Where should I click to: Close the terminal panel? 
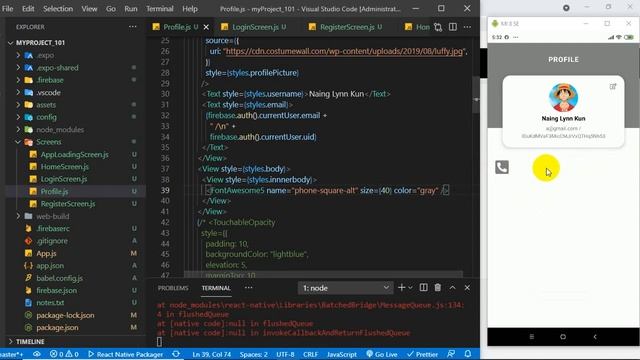coord(467,288)
